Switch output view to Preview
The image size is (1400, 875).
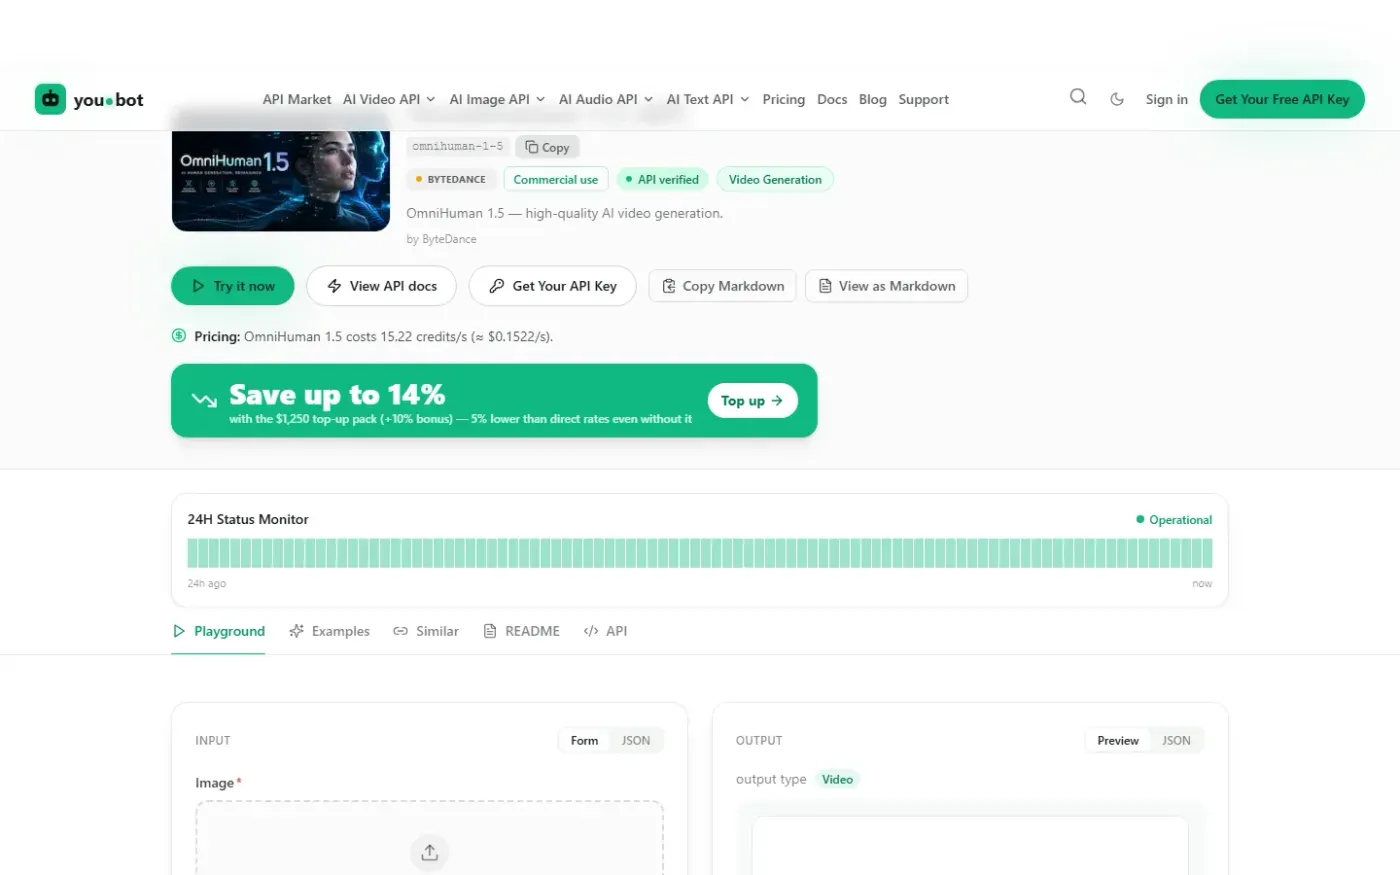(x=1117, y=741)
